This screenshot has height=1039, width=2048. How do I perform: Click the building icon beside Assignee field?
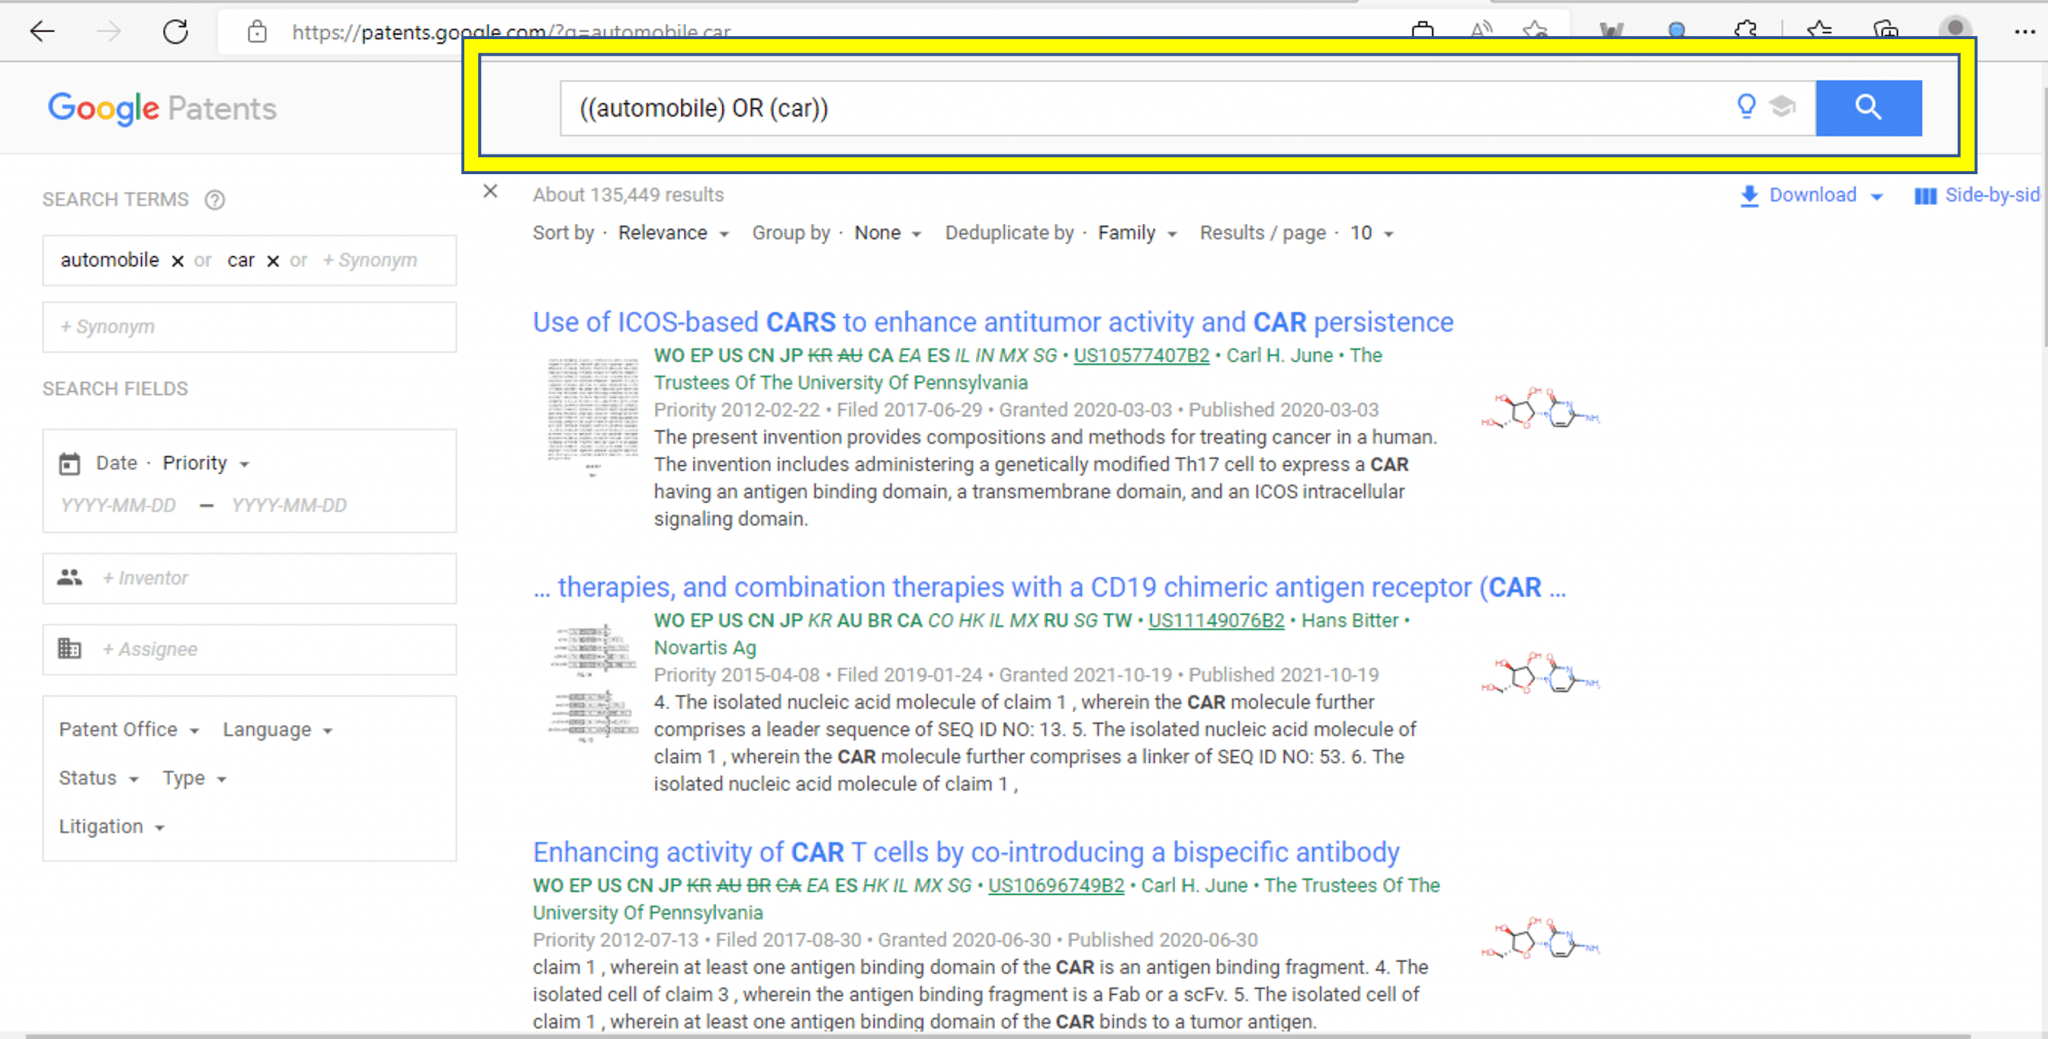[x=69, y=648]
